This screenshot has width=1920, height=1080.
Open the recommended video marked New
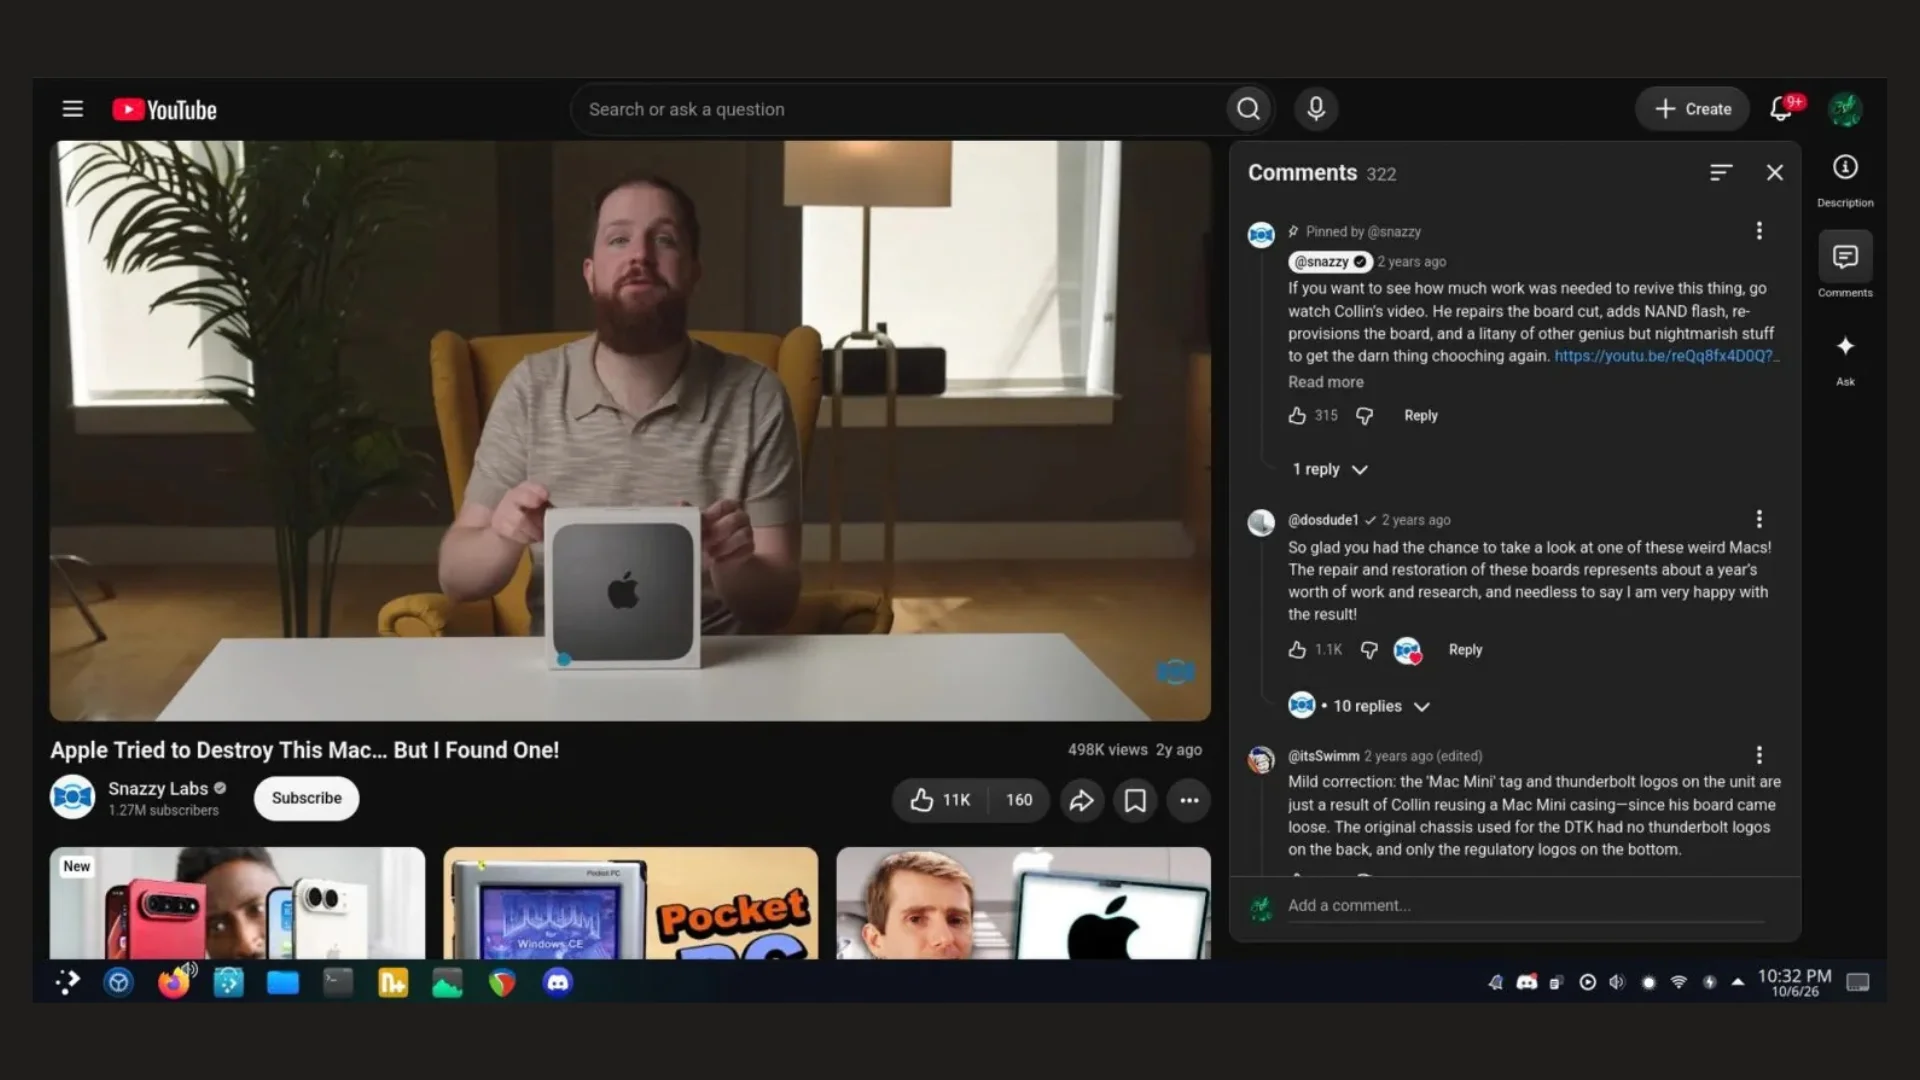pyautogui.click(x=237, y=903)
